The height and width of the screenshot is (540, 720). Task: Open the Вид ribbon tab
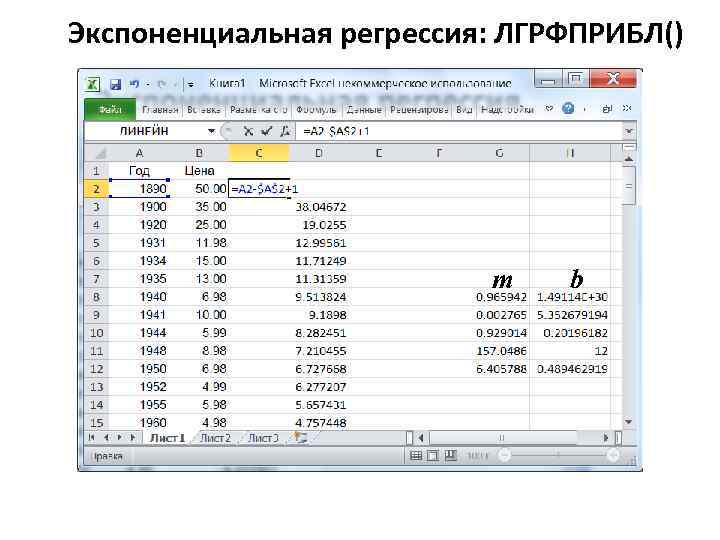tap(464, 109)
